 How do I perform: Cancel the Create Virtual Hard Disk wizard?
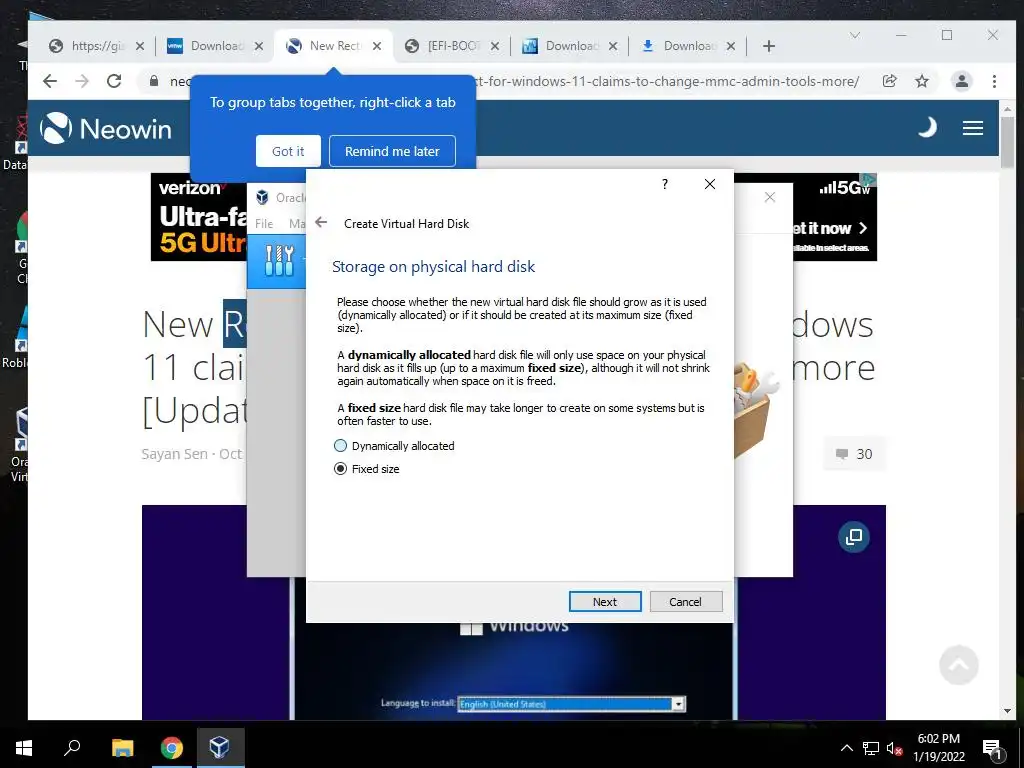point(686,601)
